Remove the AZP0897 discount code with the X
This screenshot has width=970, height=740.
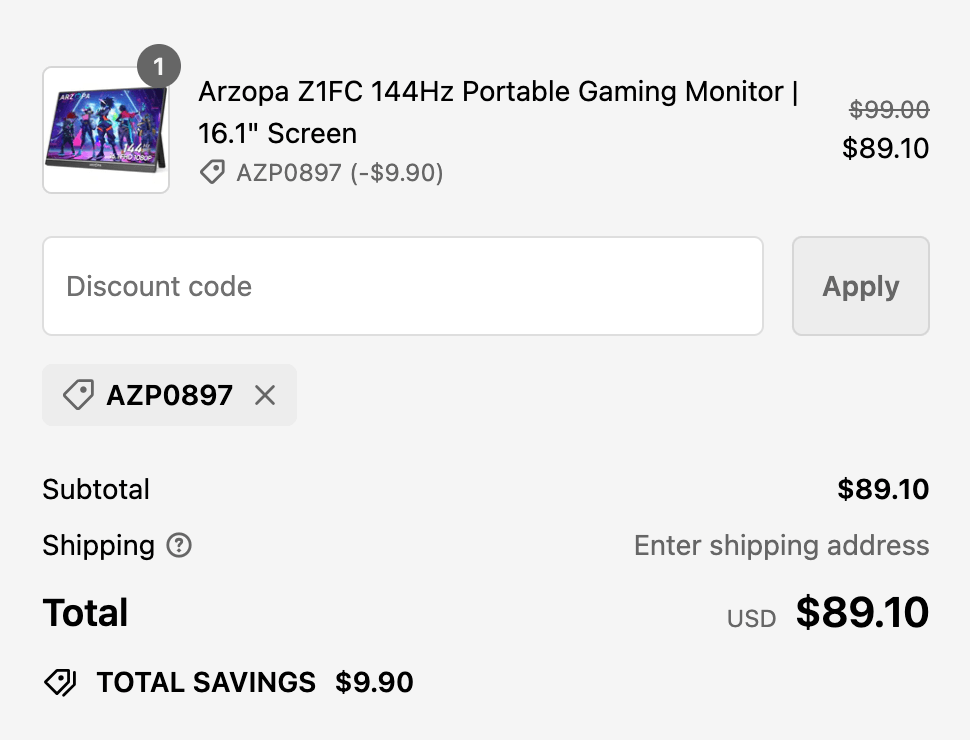[265, 395]
